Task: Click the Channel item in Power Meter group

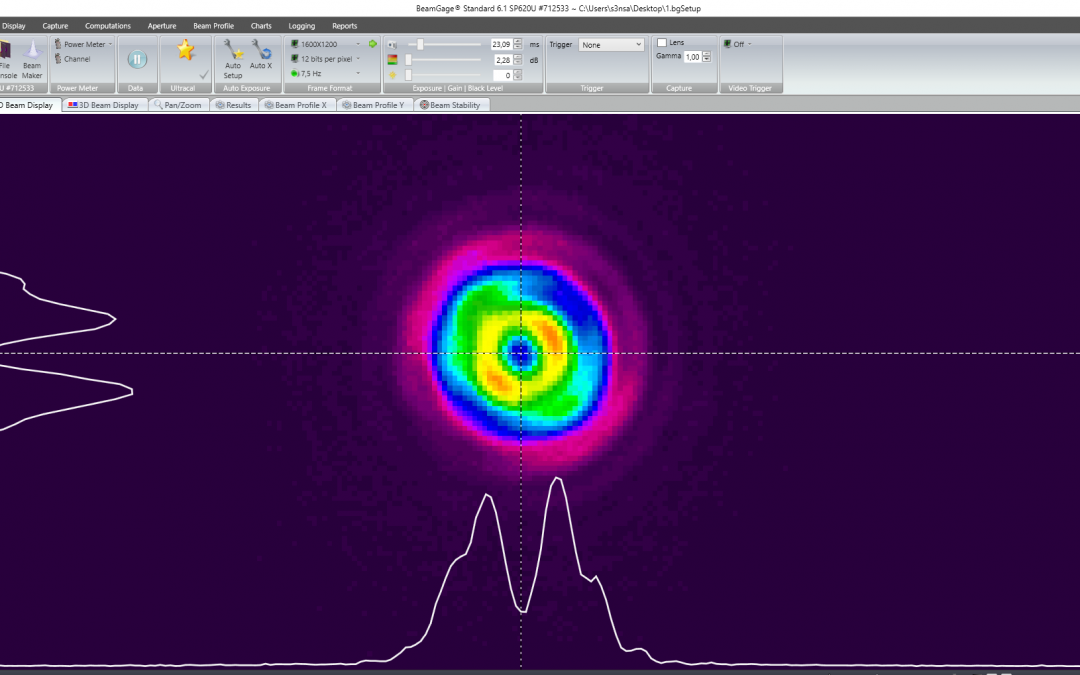Action: coord(72,59)
